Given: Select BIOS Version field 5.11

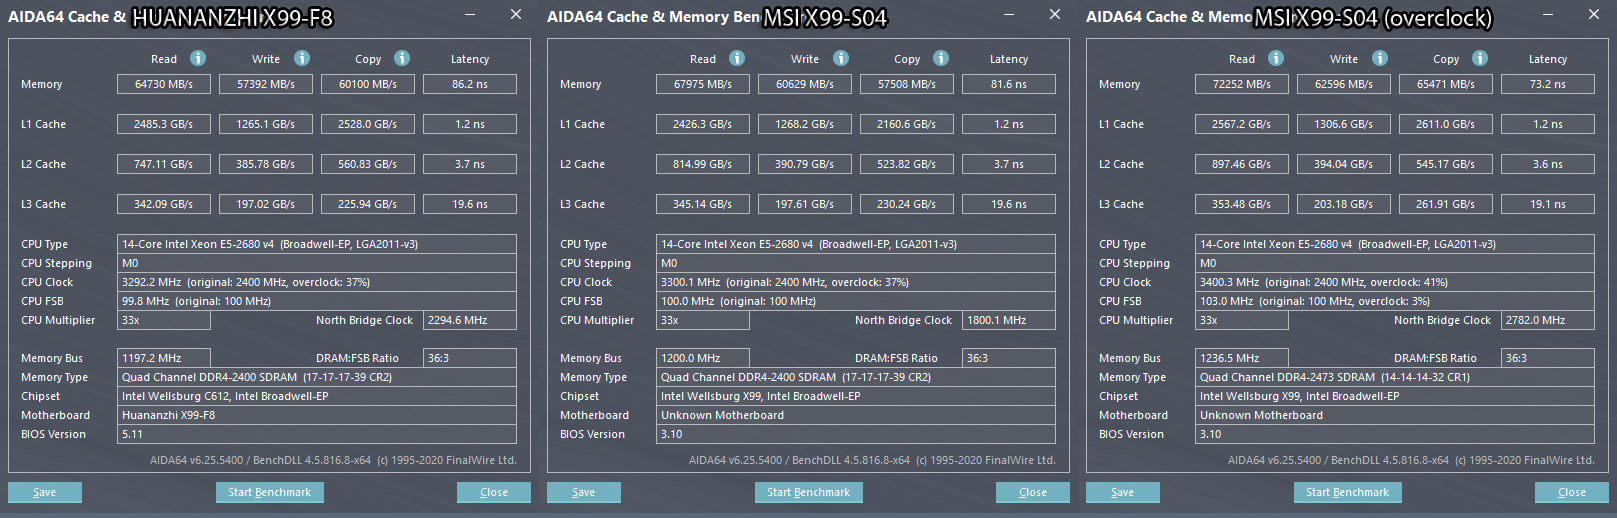Looking at the screenshot, I should [x=317, y=434].
